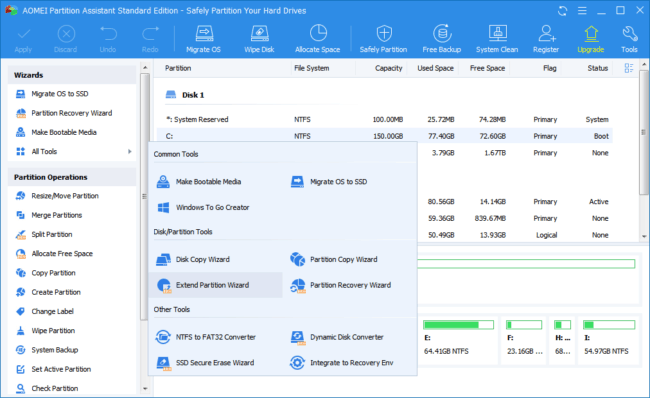Click the Disk 1 header row
650x398 pixels.
tap(185, 95)
